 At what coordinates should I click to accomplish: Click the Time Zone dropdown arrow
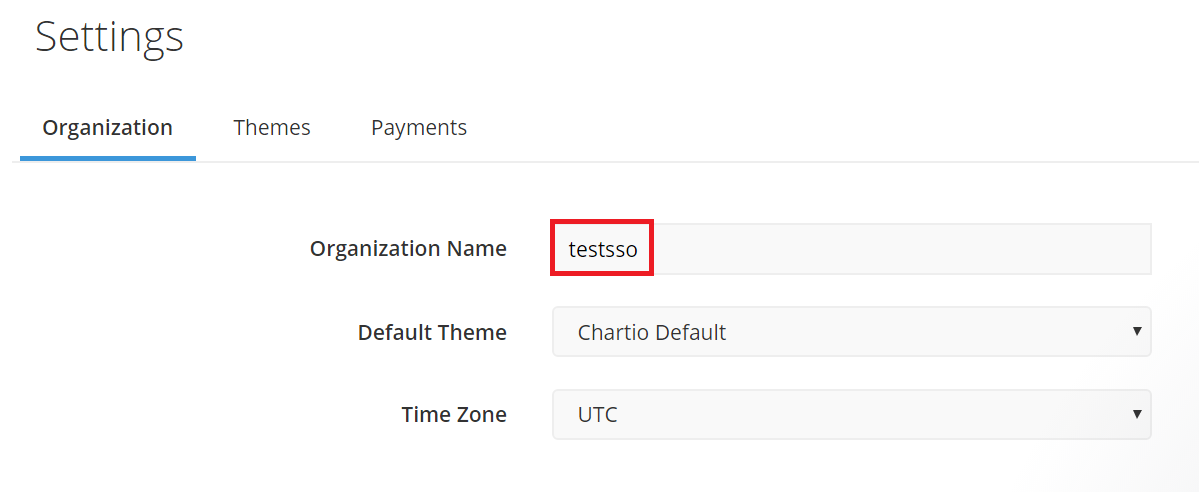[x=1137, y=413]
